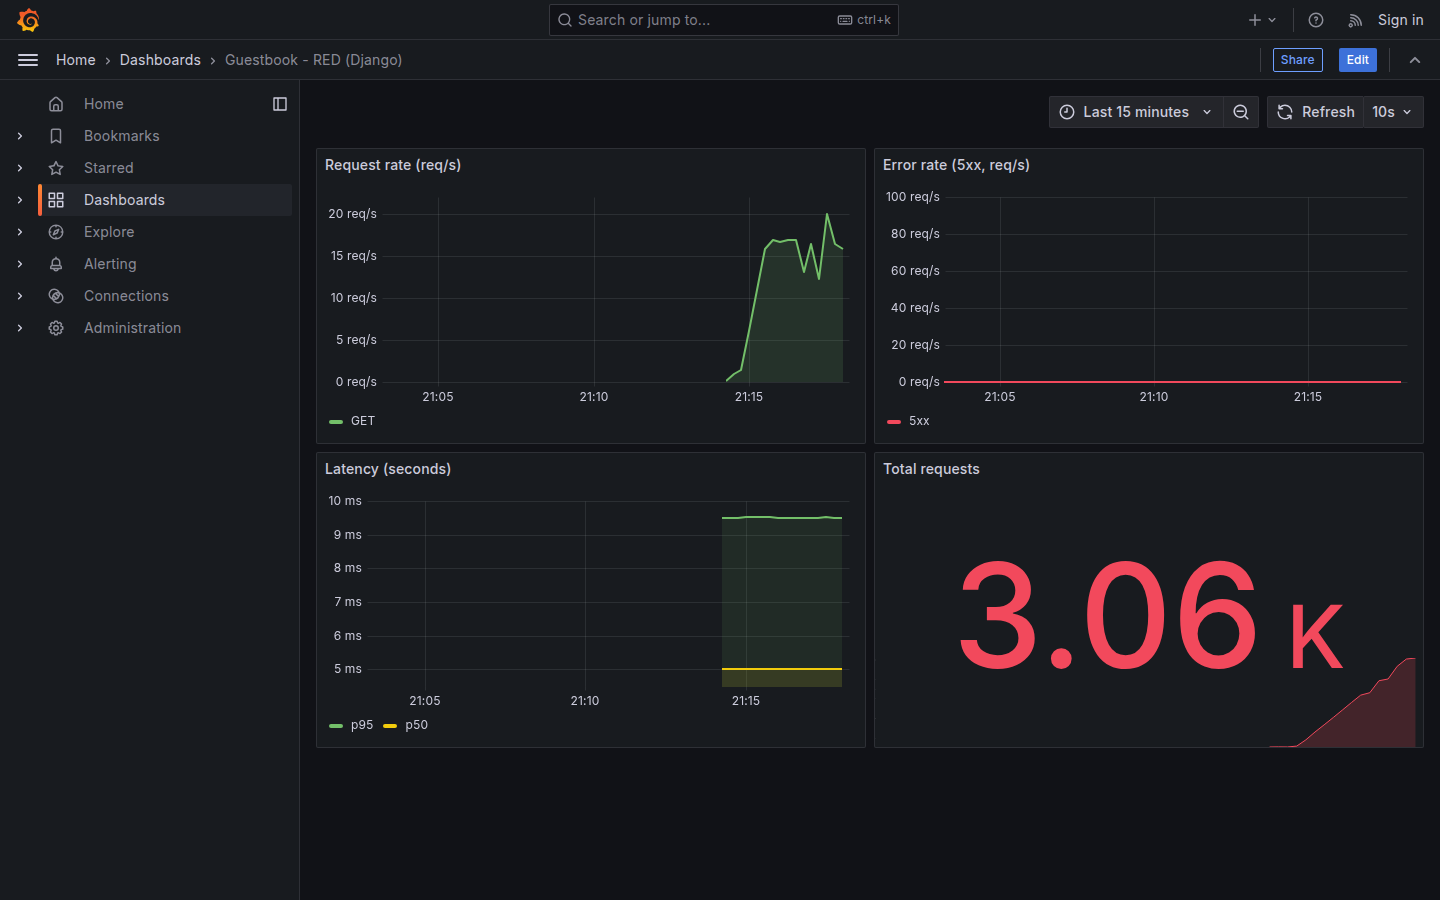Click the help question mark icon
The image size is (1440, 900).
1316,20
